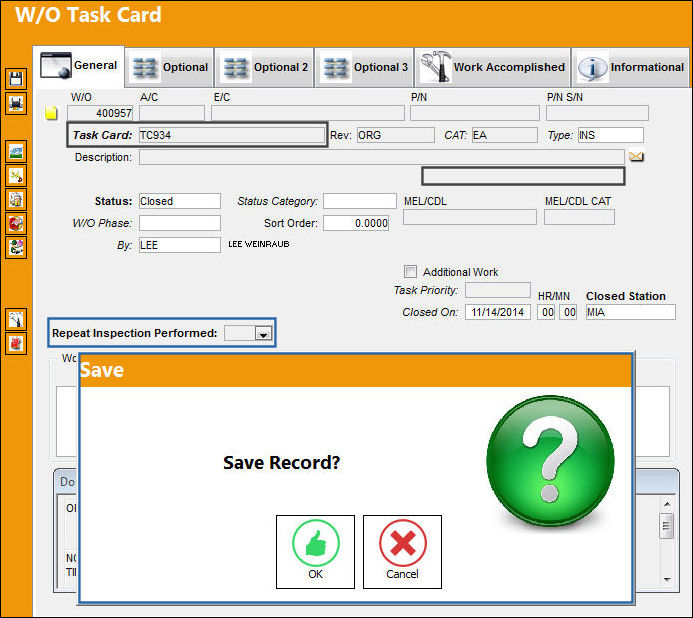Click the A/C input field

(172, 113)
